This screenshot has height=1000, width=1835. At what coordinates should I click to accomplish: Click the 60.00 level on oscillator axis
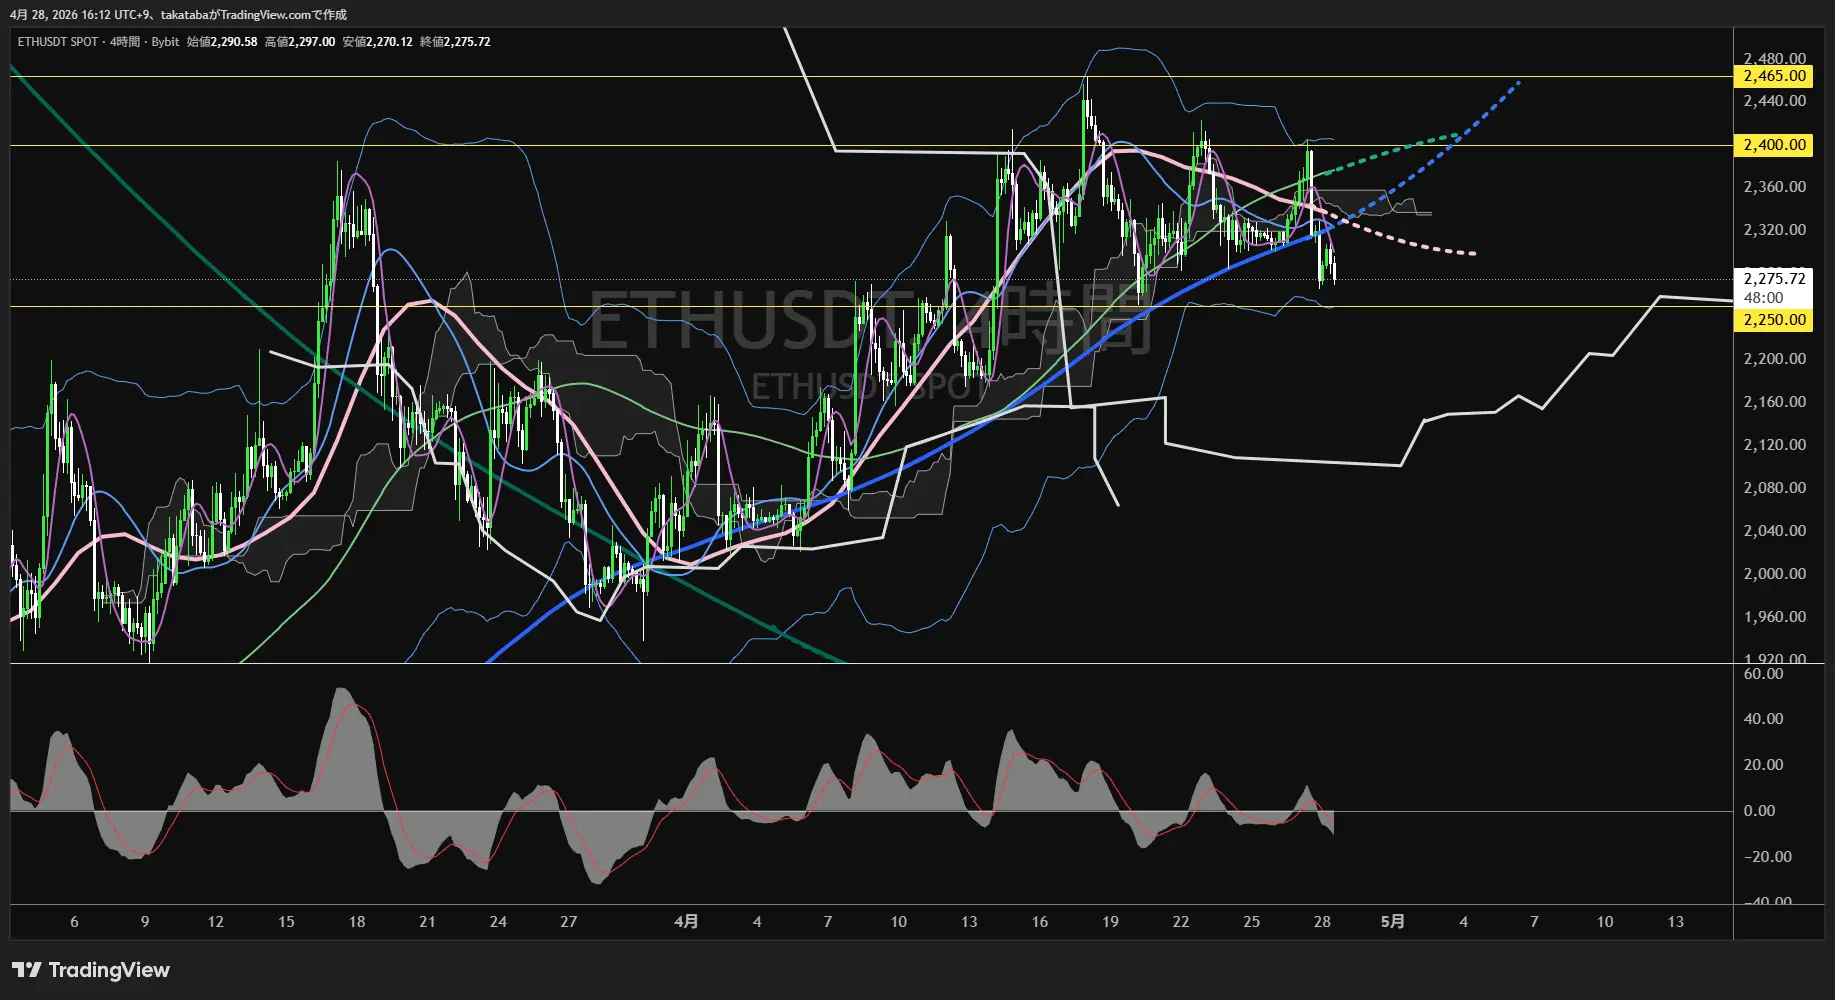coord(1763,674)
